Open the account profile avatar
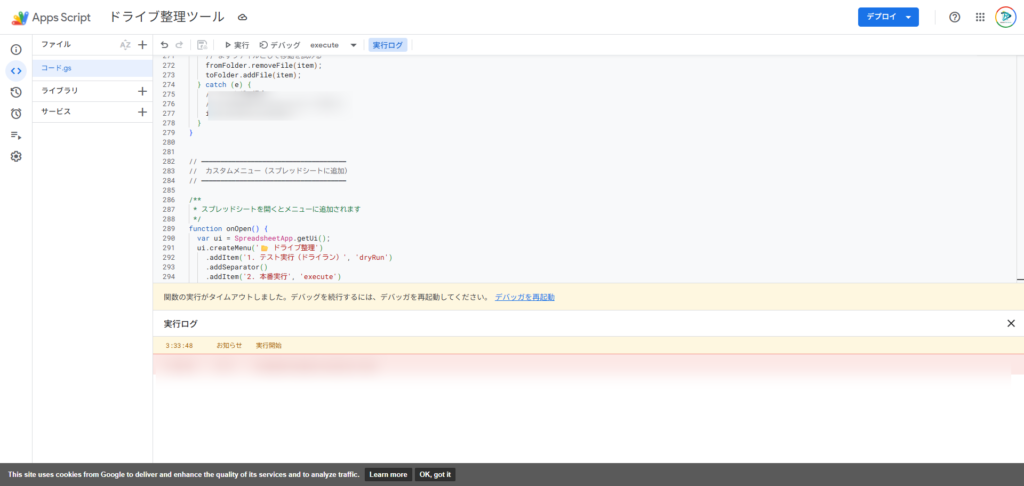 coord(1006,18)
